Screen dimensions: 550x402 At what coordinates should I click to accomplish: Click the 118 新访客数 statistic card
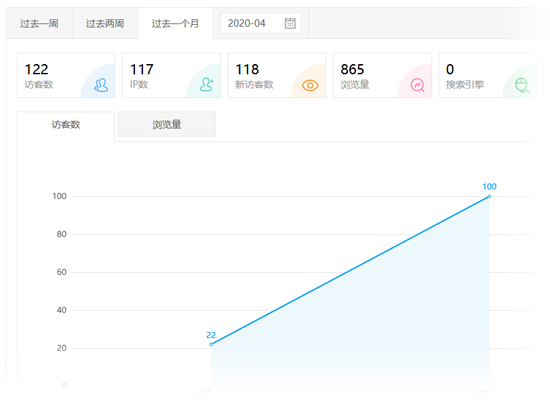tap(277, 75)
